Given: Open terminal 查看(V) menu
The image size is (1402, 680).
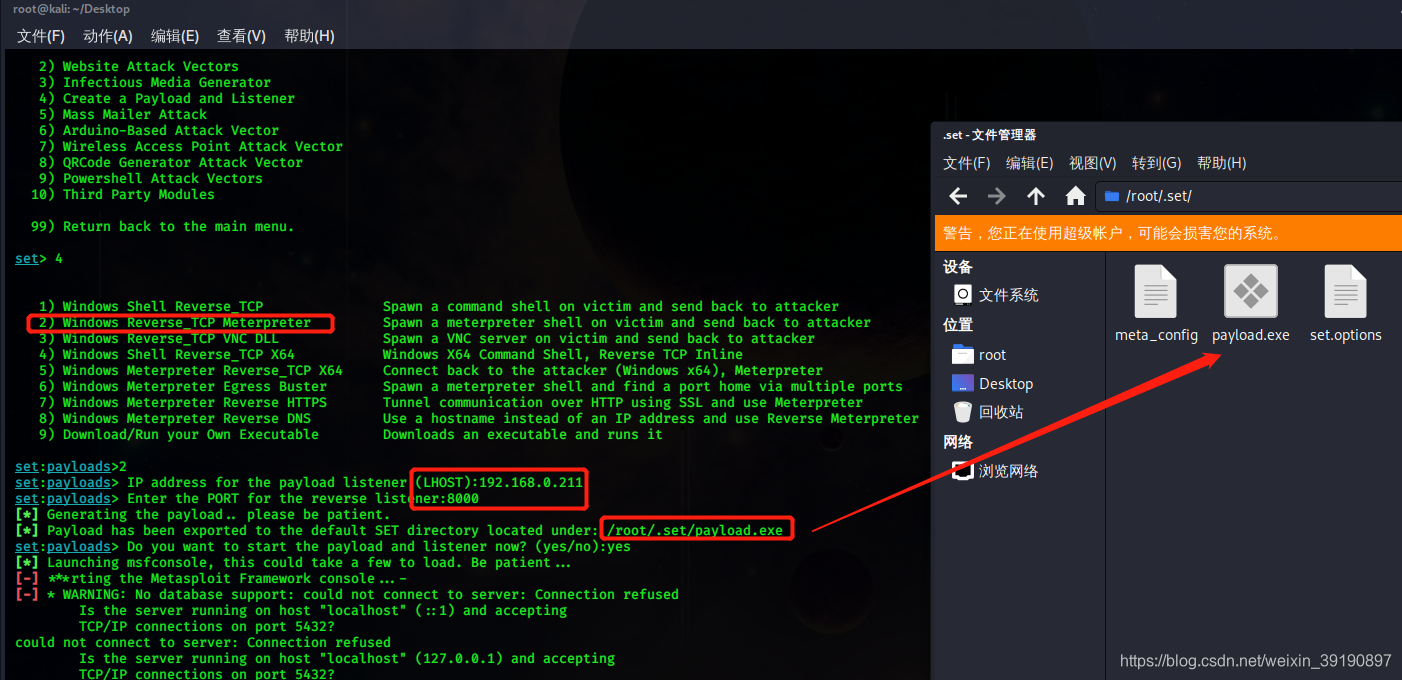Looking at the screenshot, I should [x=241, y=36].
